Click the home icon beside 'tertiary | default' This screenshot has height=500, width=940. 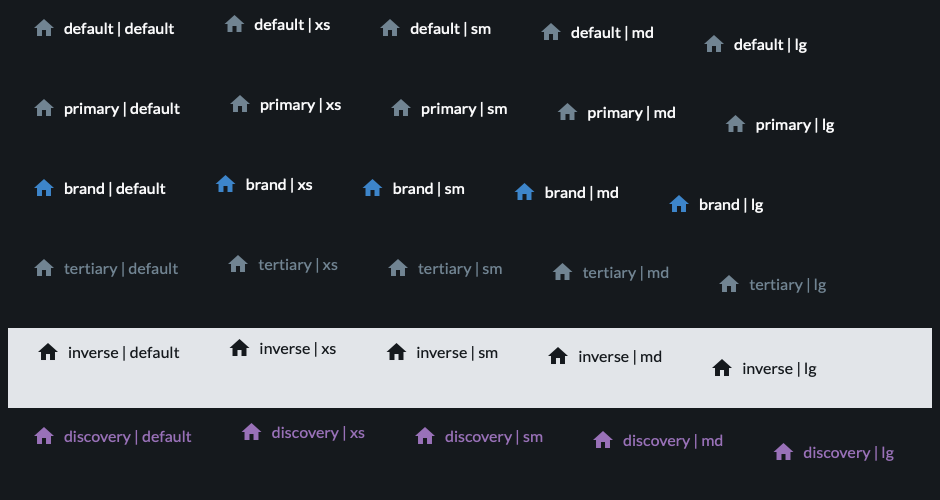pyautogui.click(x=44, y=268)
